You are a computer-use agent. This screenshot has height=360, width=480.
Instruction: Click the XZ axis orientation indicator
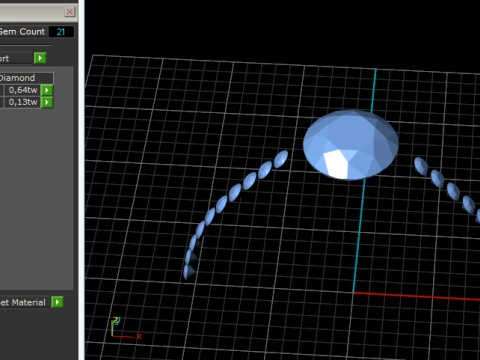[126, 329]
